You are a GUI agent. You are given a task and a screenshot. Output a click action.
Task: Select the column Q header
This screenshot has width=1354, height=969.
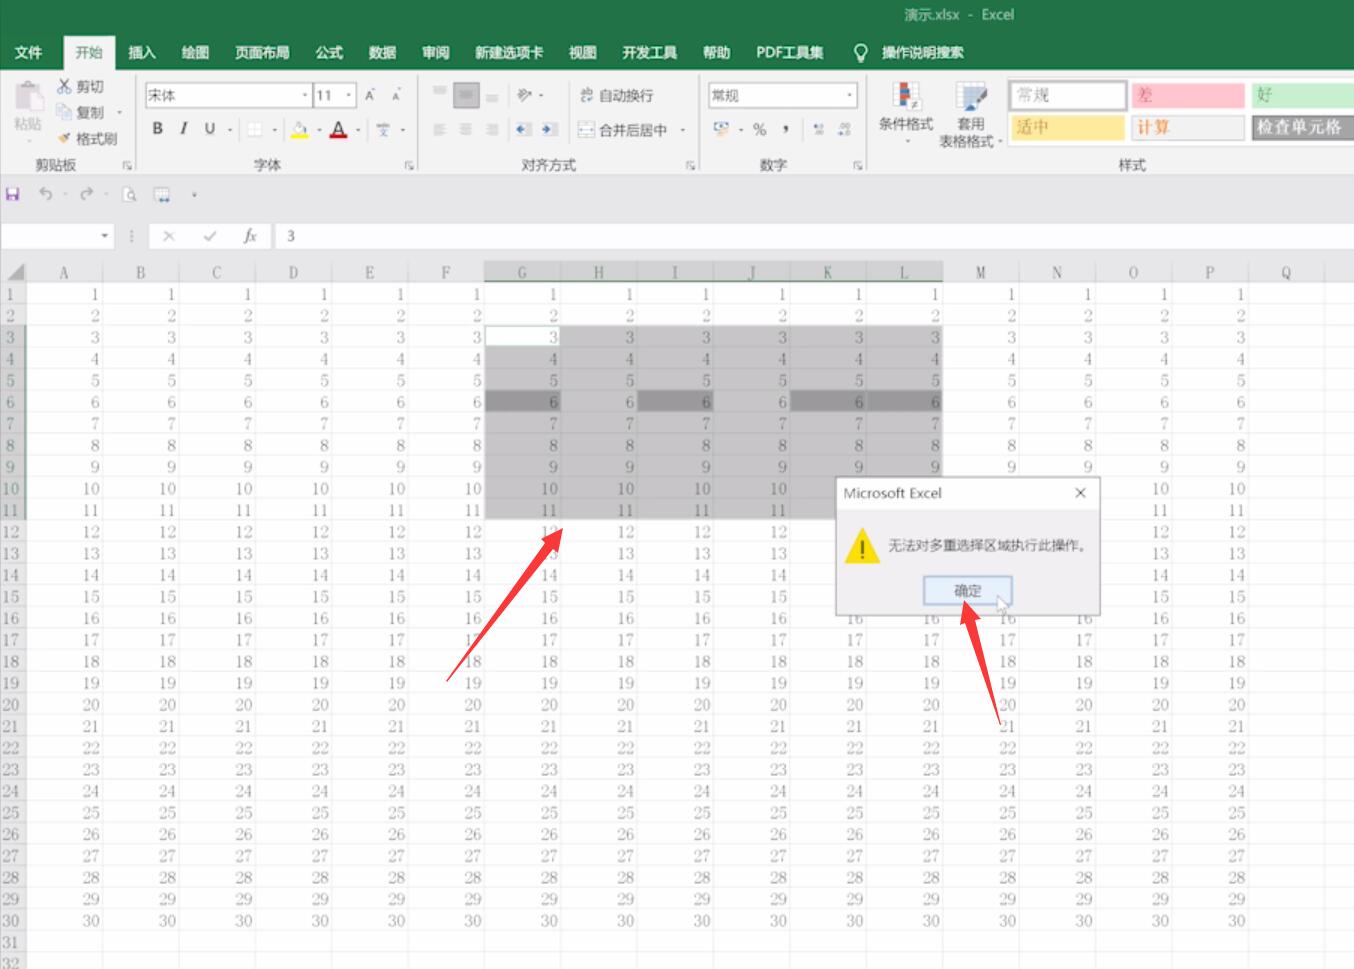[1286, 272]
